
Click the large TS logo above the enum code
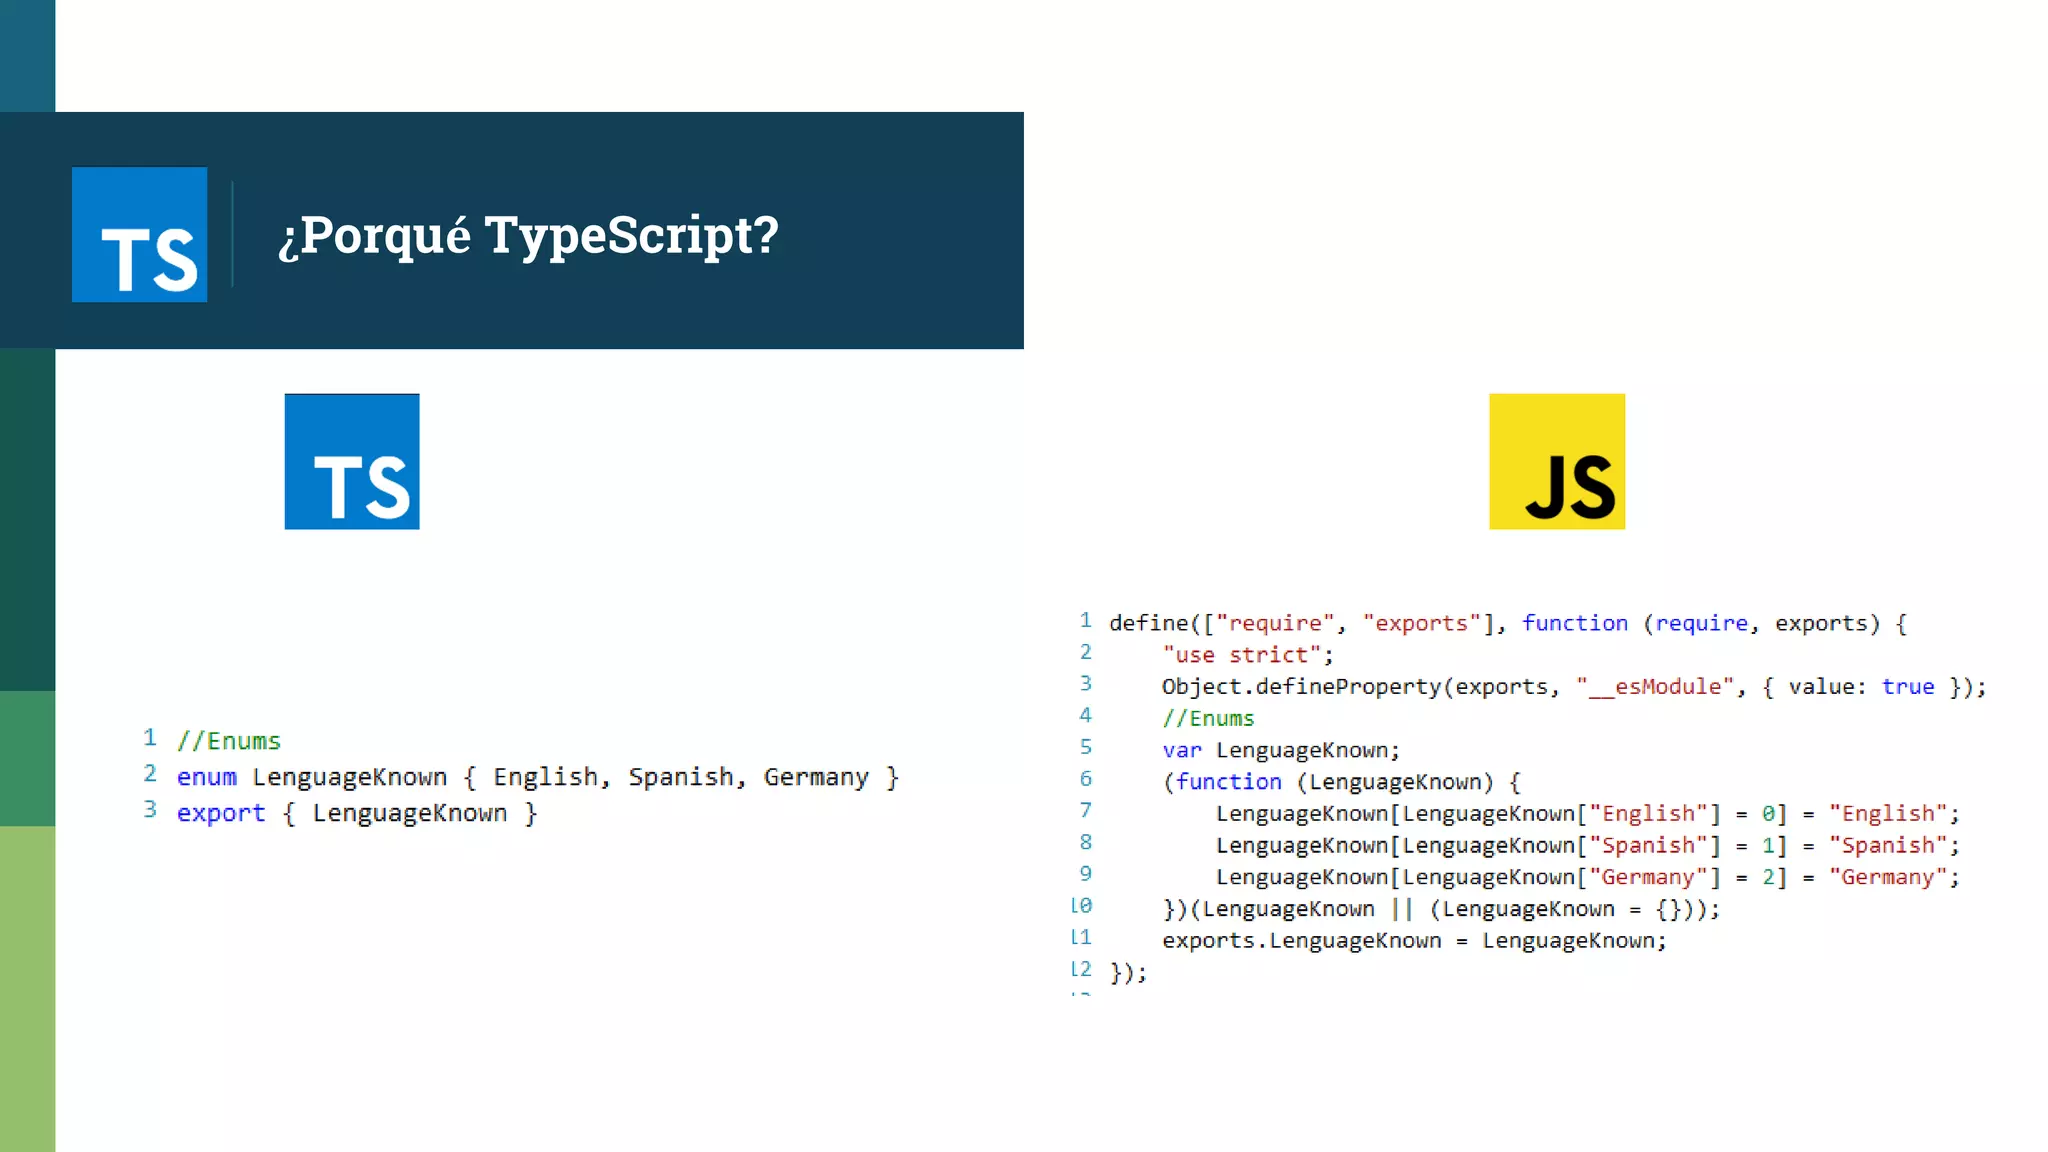coord(352,461)
